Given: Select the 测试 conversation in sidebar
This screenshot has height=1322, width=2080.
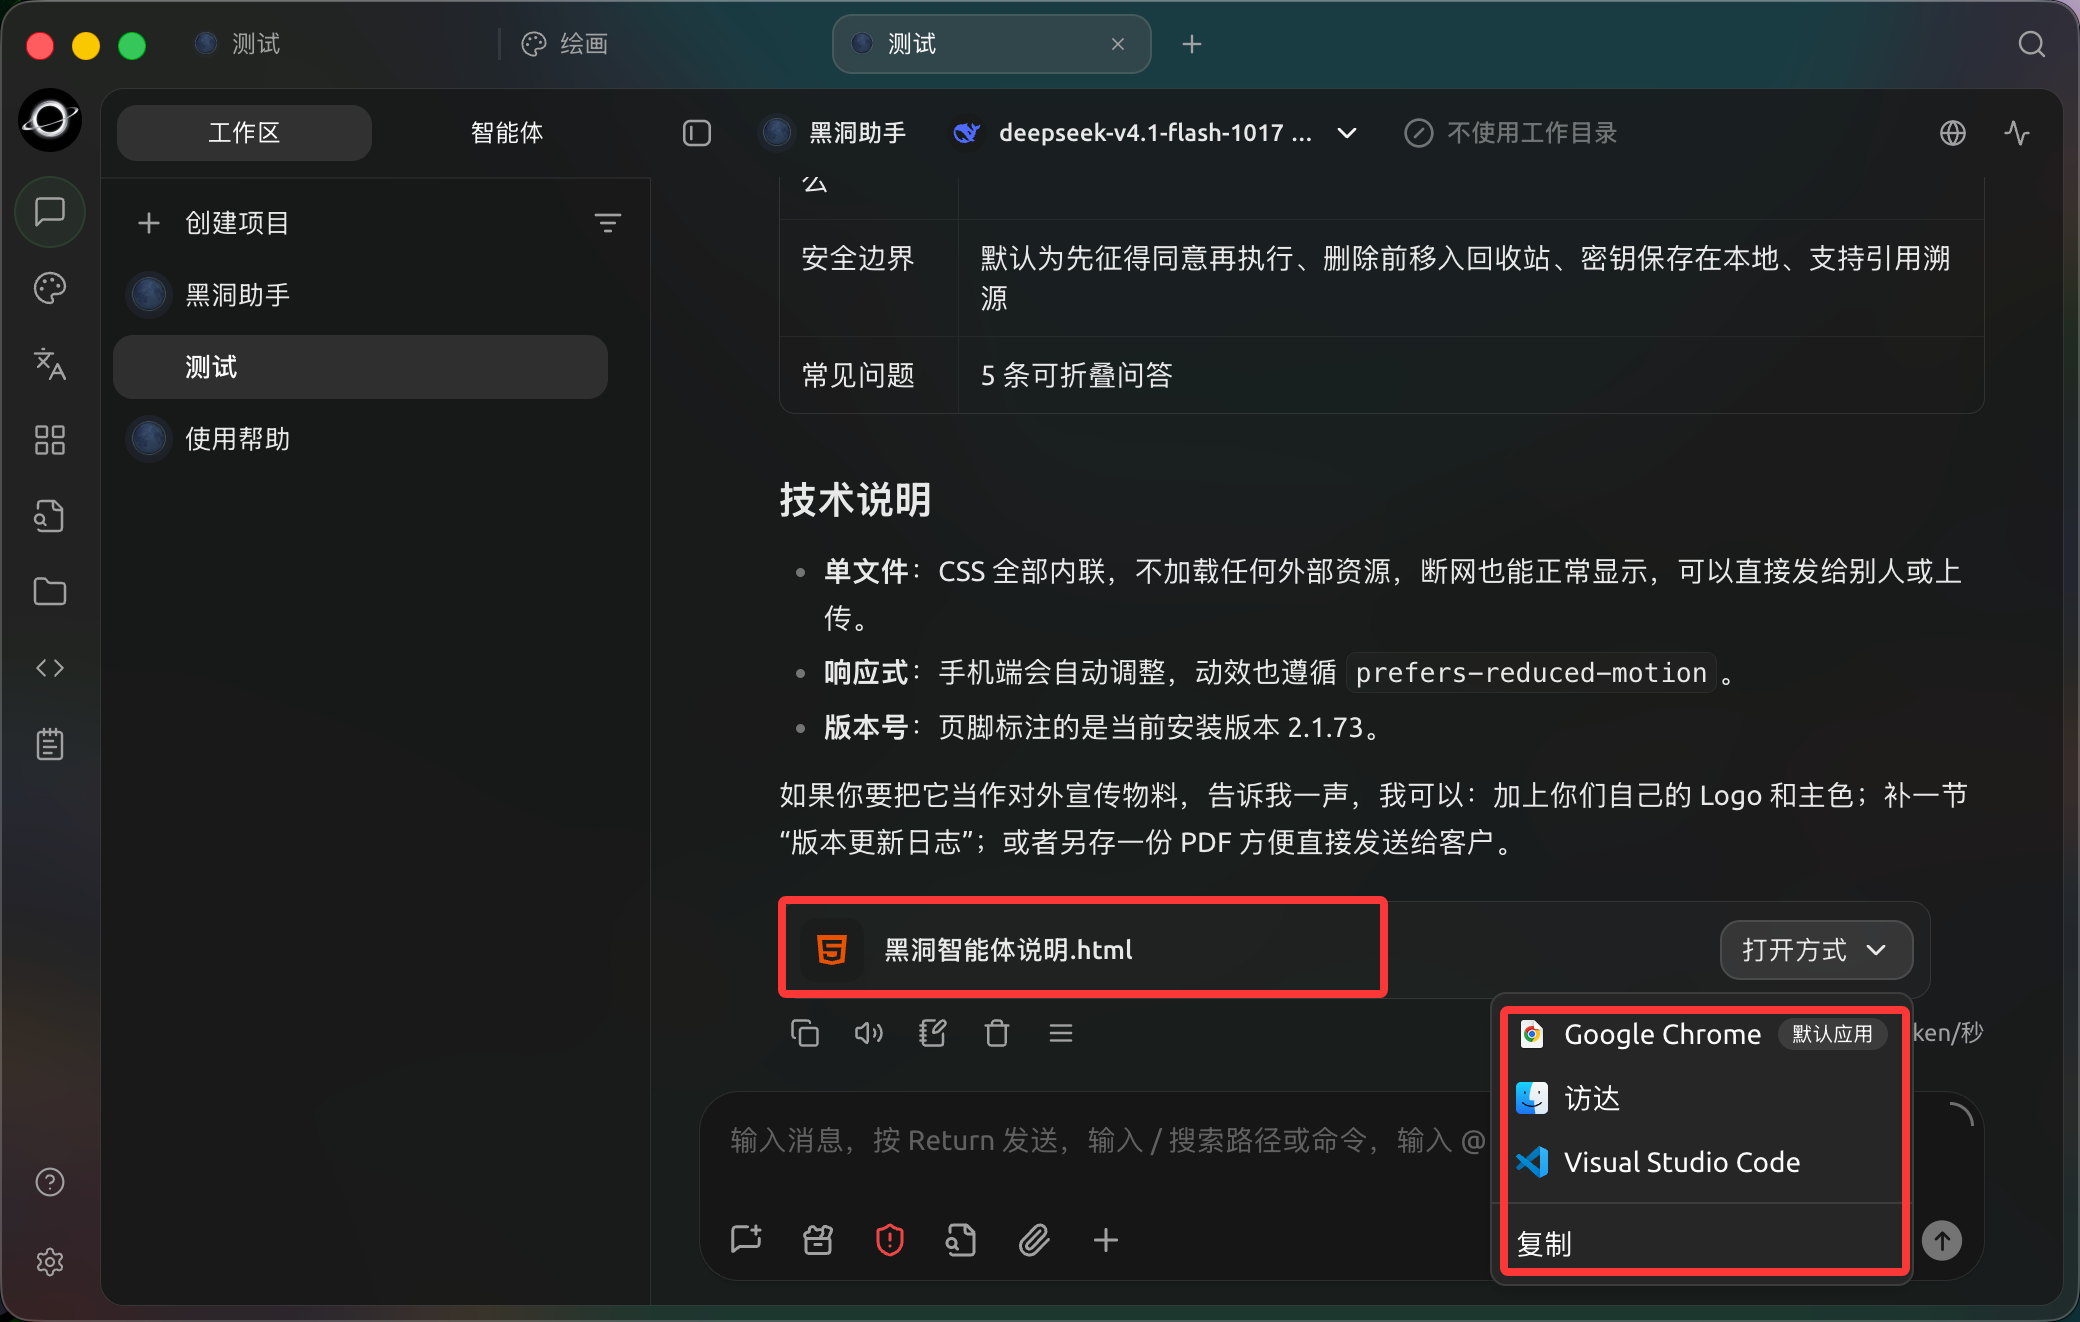Looking at the screenshot, I should [360, 367].
